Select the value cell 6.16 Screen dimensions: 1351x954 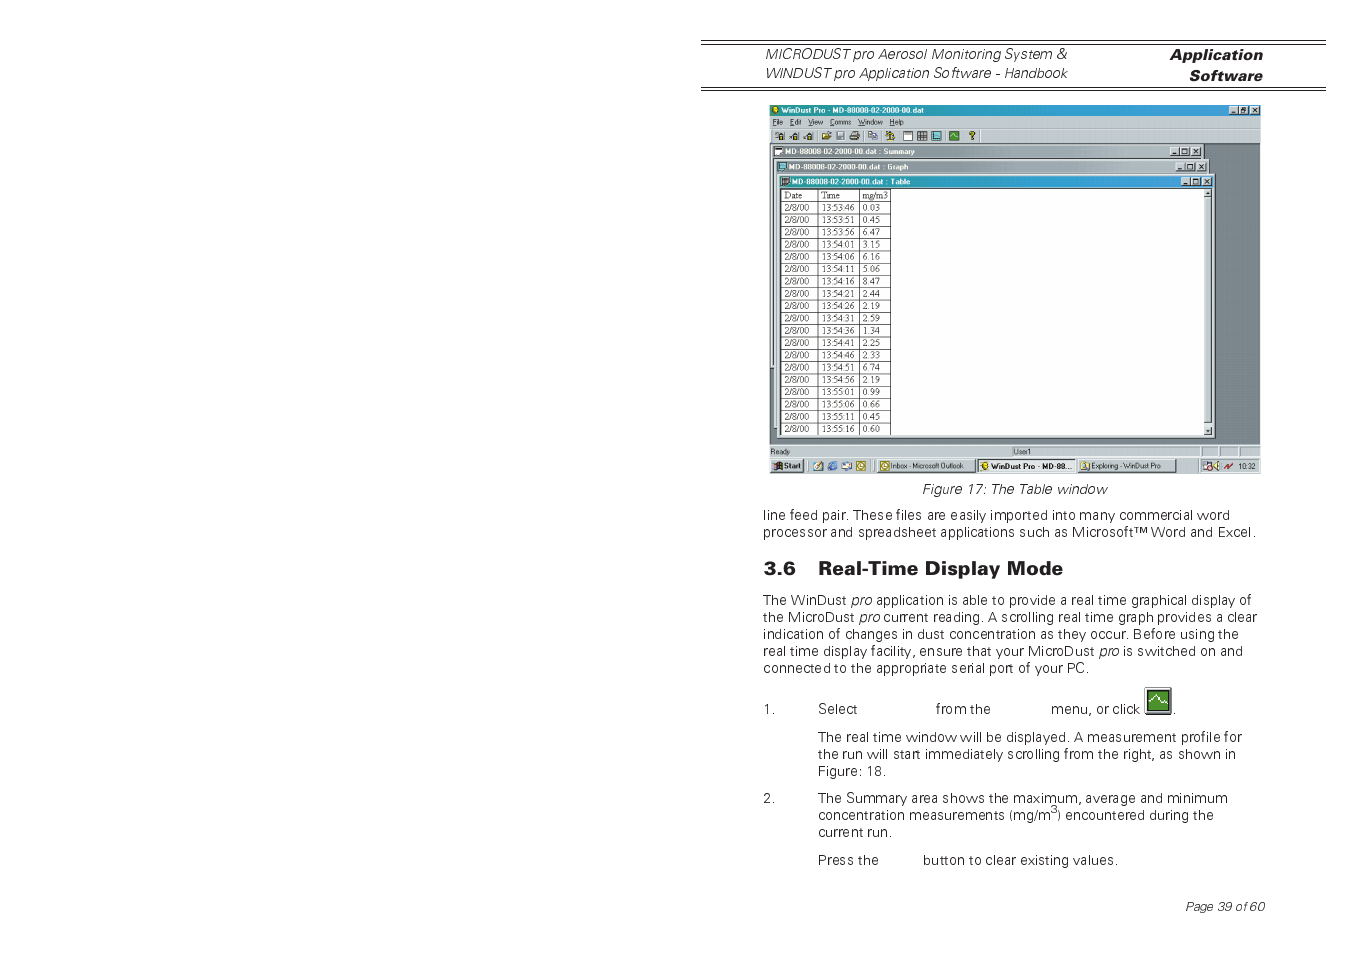(x=875, y=257)
